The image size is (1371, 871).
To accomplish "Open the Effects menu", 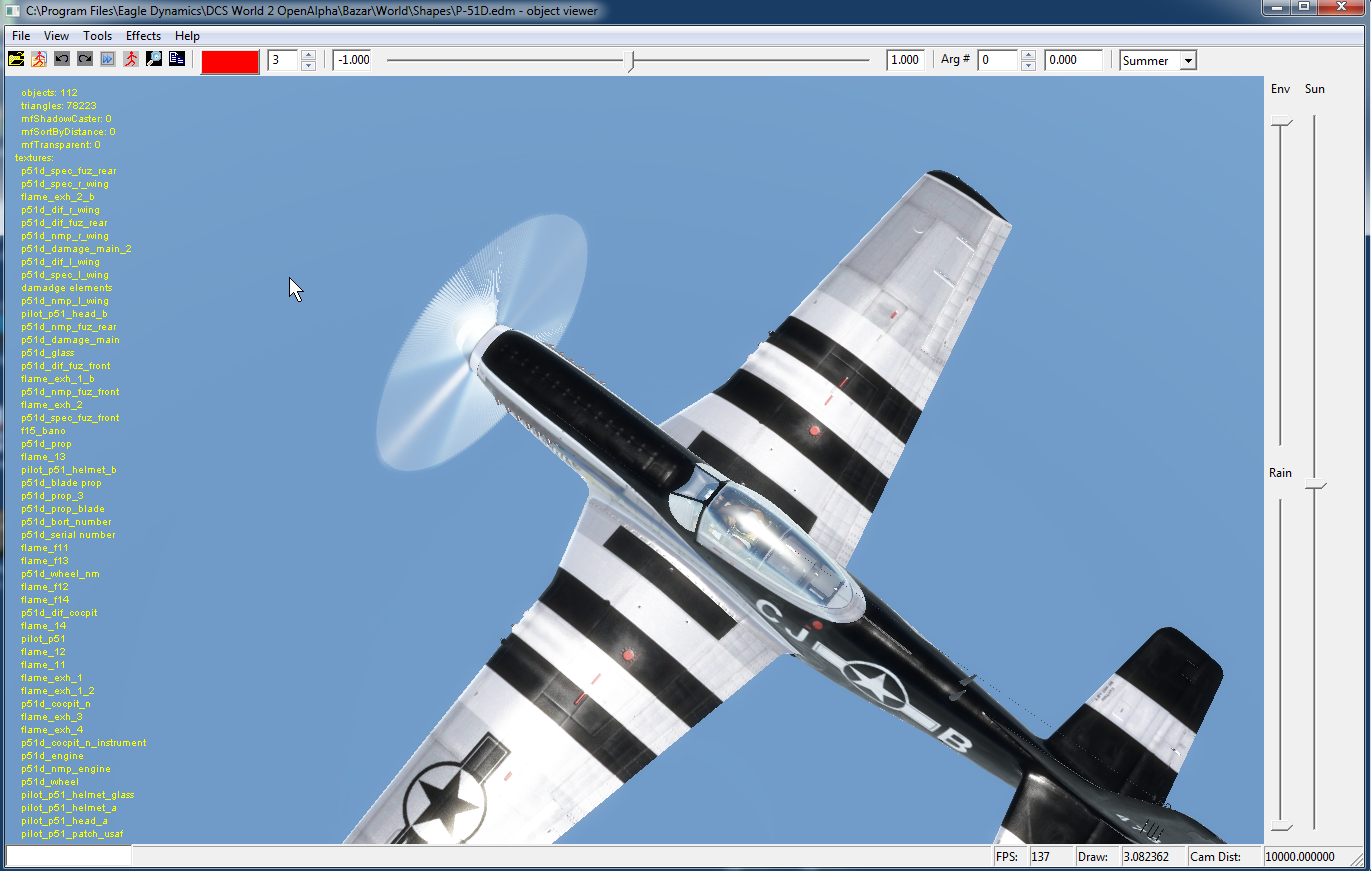I will (143, 36).
